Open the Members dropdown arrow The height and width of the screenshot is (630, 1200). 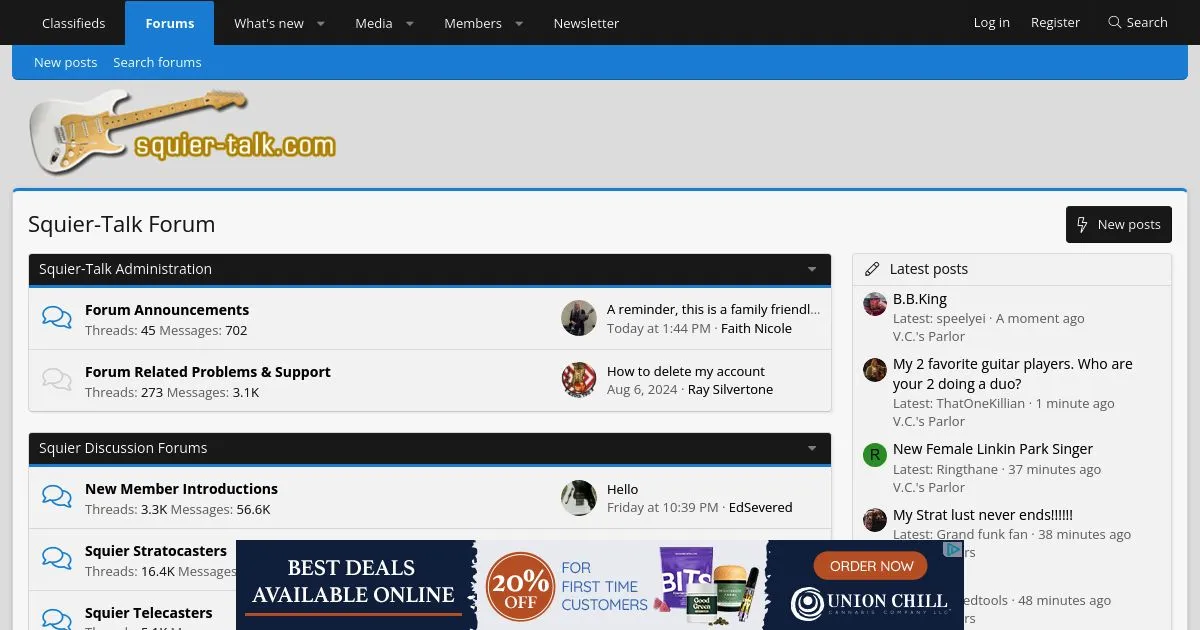pos(519,23)
